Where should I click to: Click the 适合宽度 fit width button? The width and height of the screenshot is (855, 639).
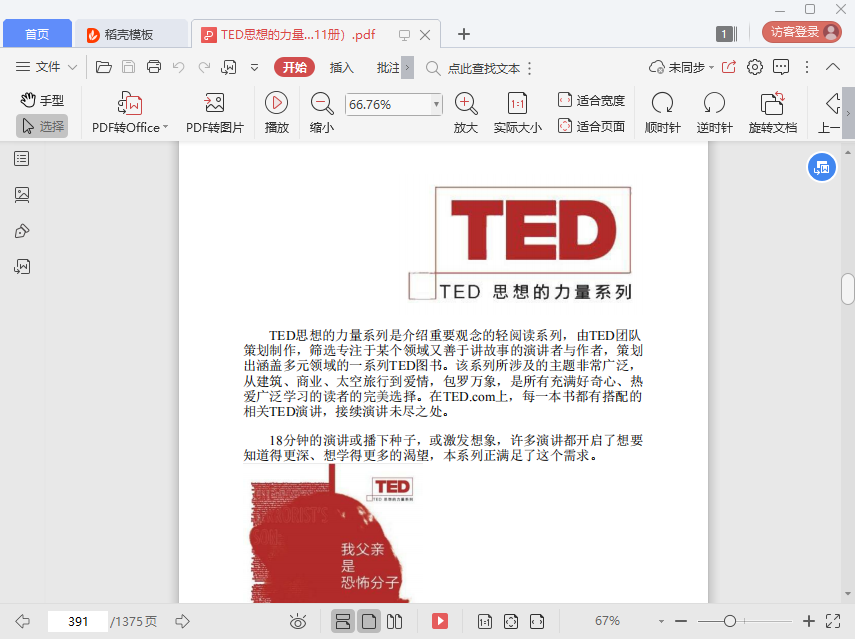coord(591,100)
